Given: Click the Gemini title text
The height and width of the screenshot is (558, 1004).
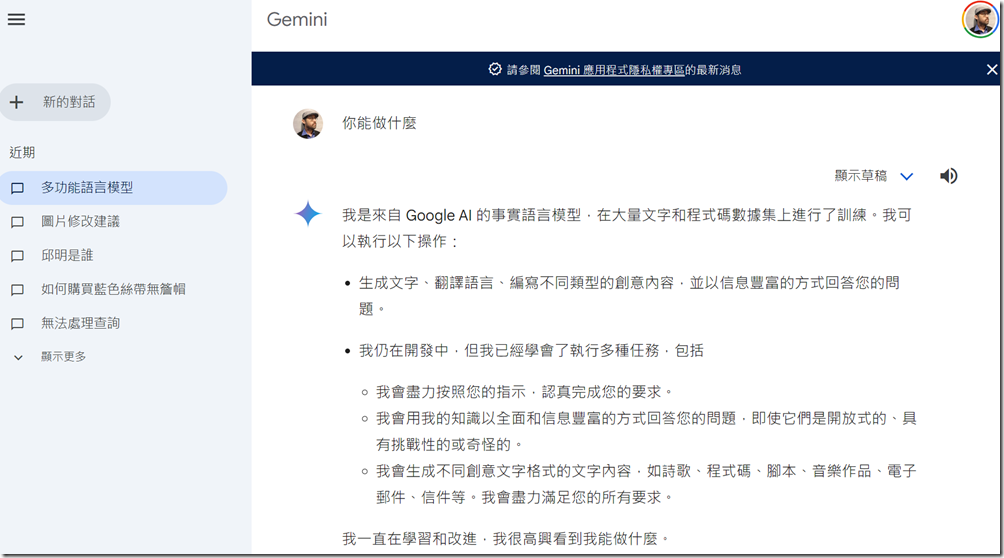Looking at the screenshot, I should pos(297,20).
